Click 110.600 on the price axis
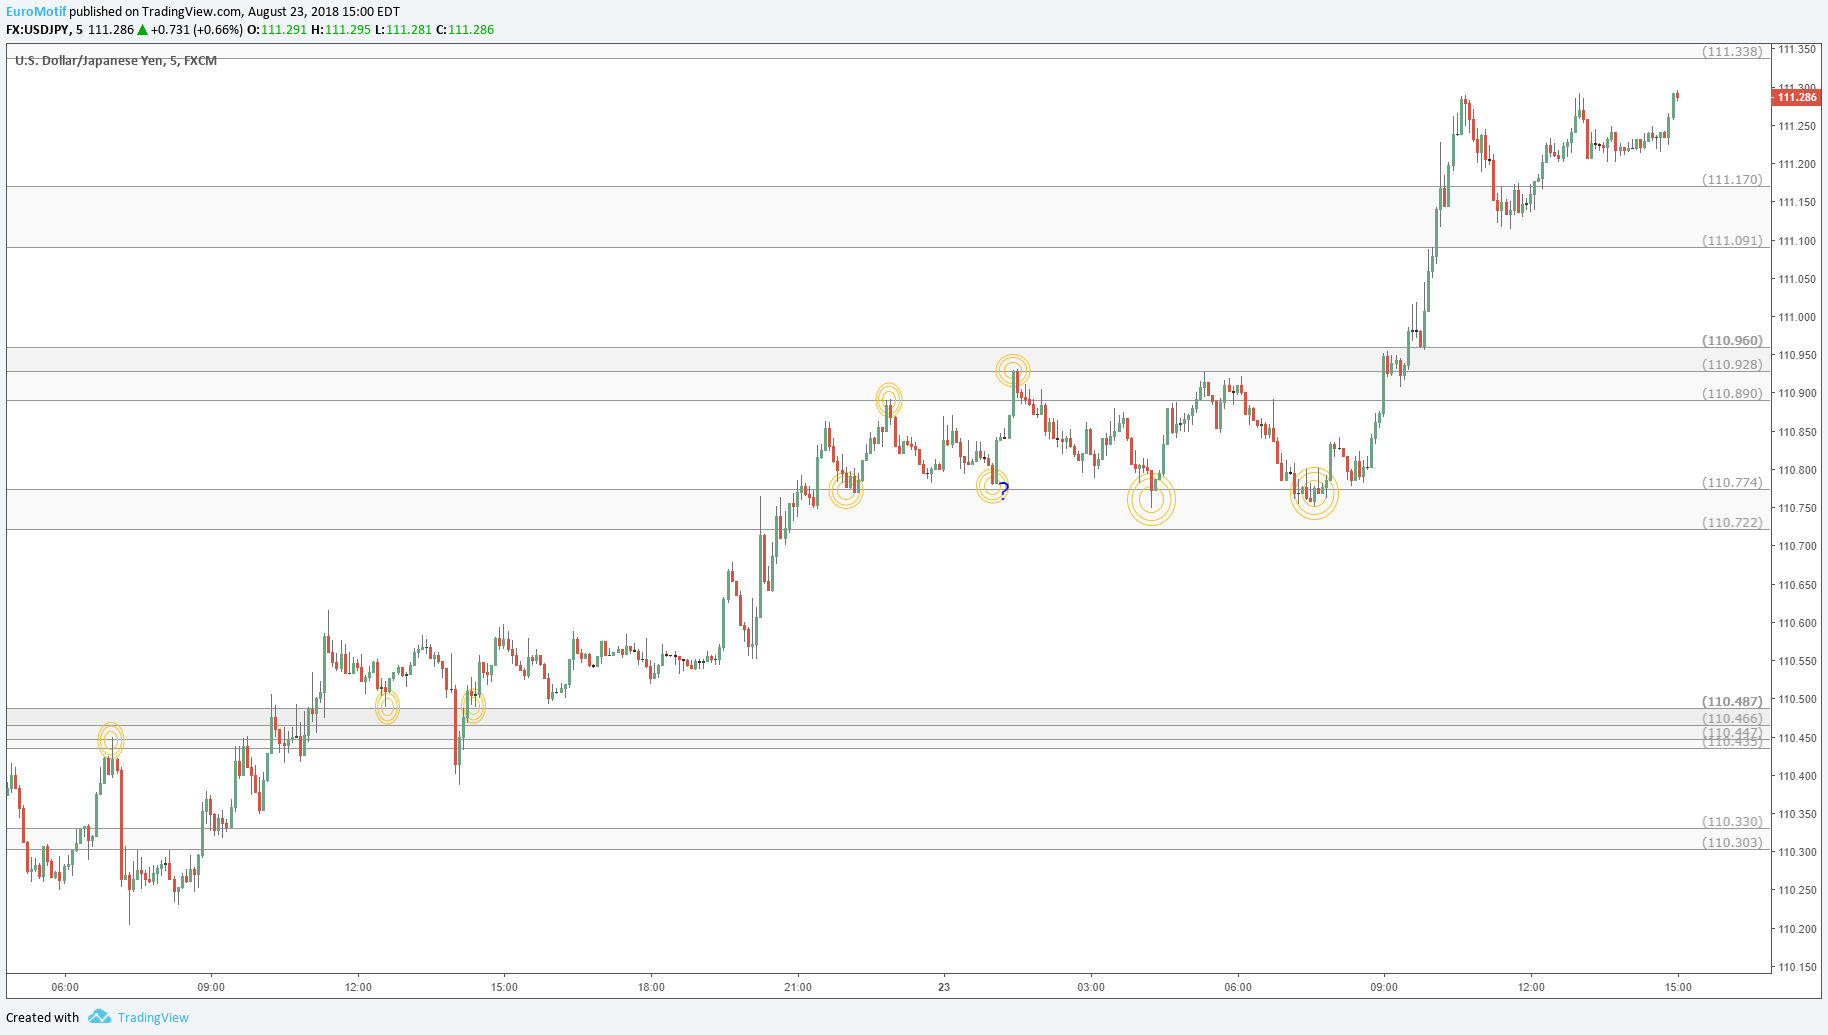 point(1797,623)
